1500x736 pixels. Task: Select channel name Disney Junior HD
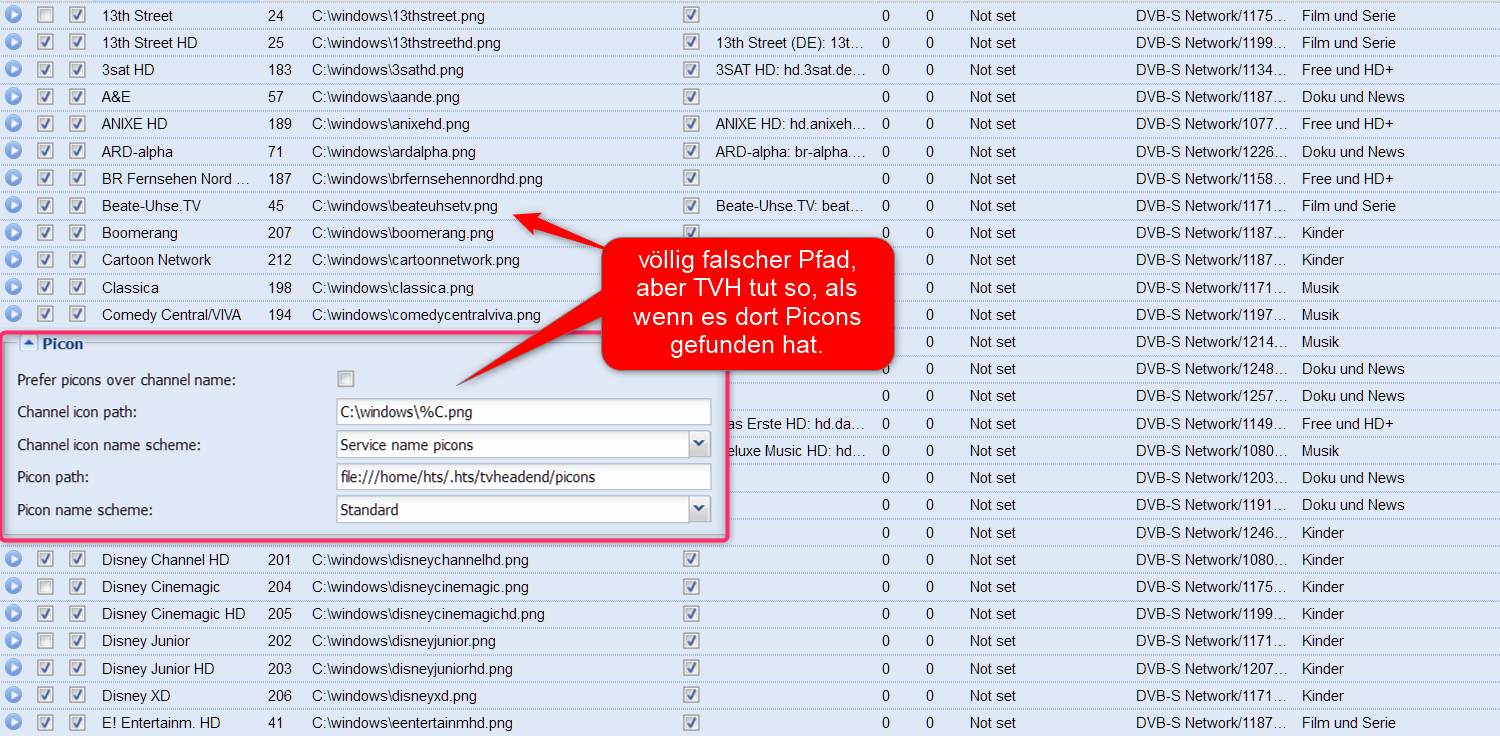coord(158,669)
